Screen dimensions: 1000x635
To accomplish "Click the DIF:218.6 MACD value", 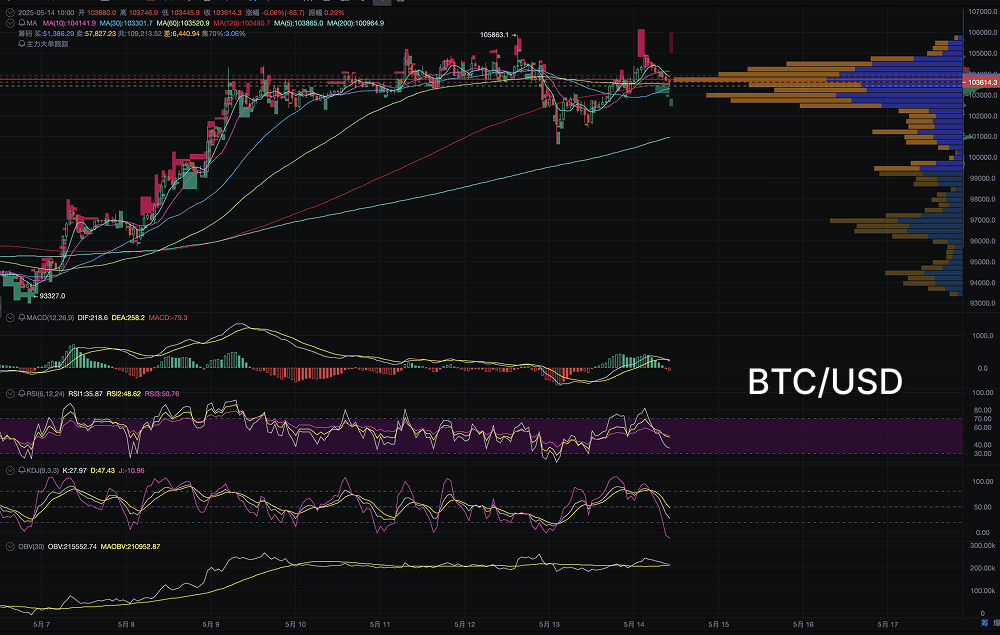I will pos(93,318).
